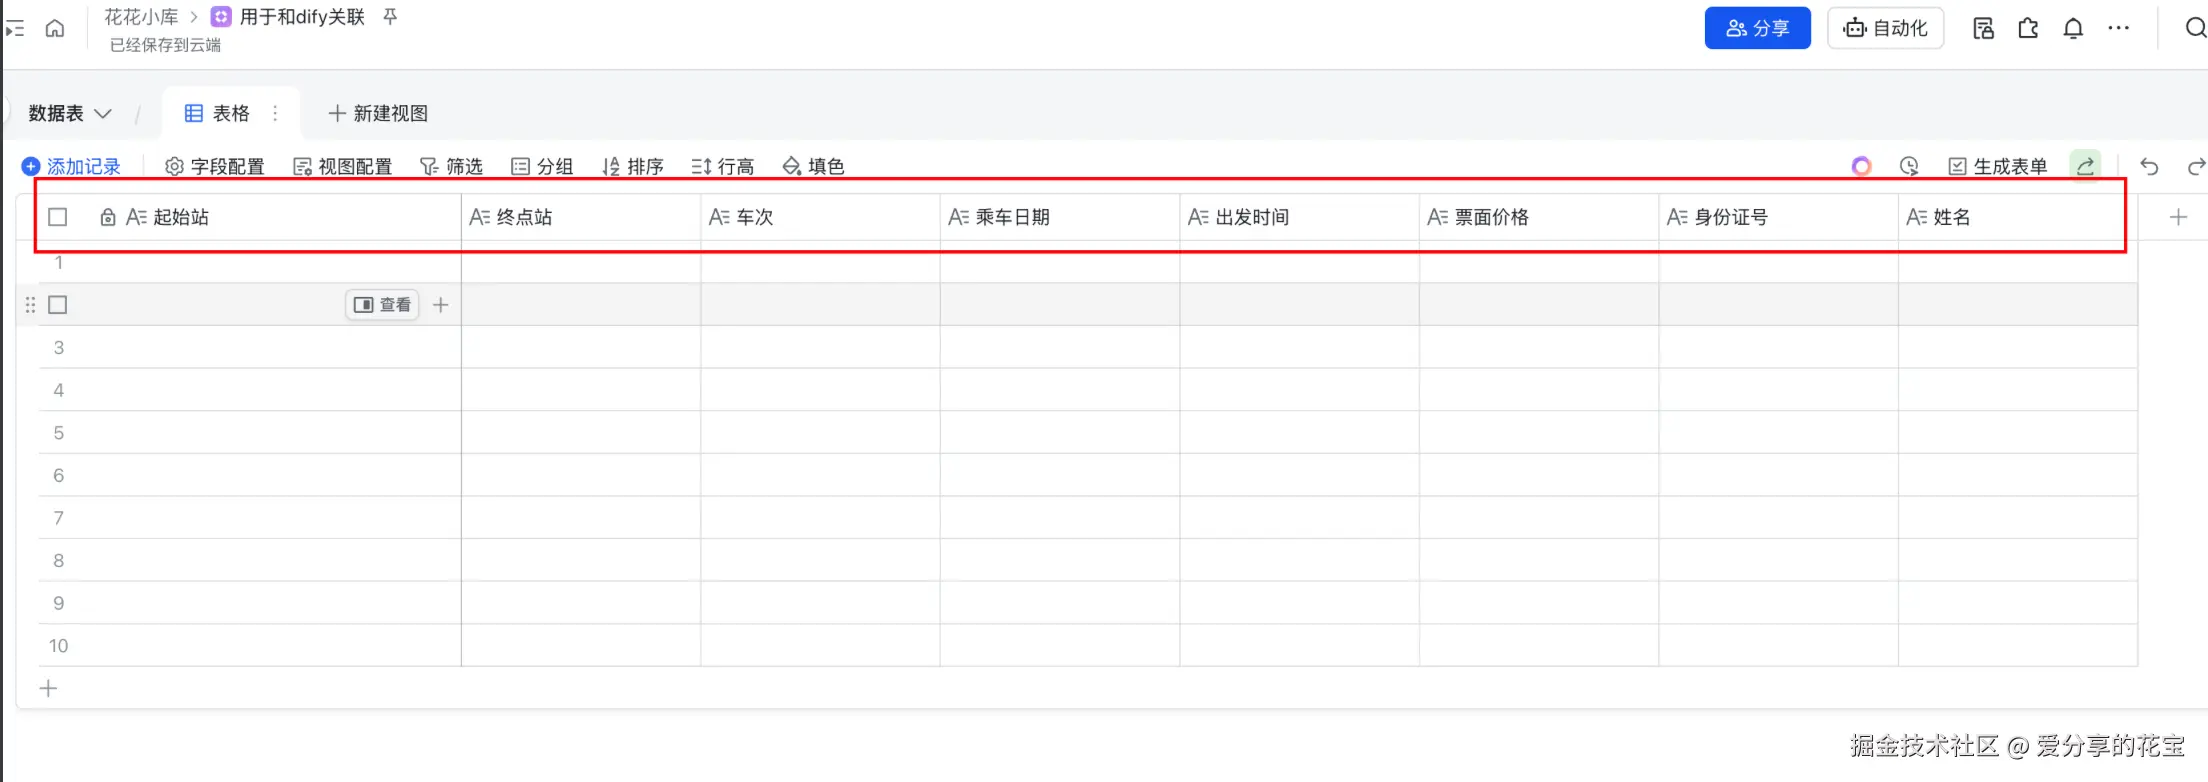The image size is (2208, 782).
Task: Open the 填色 fill color tool
Action: coord(813,166)
